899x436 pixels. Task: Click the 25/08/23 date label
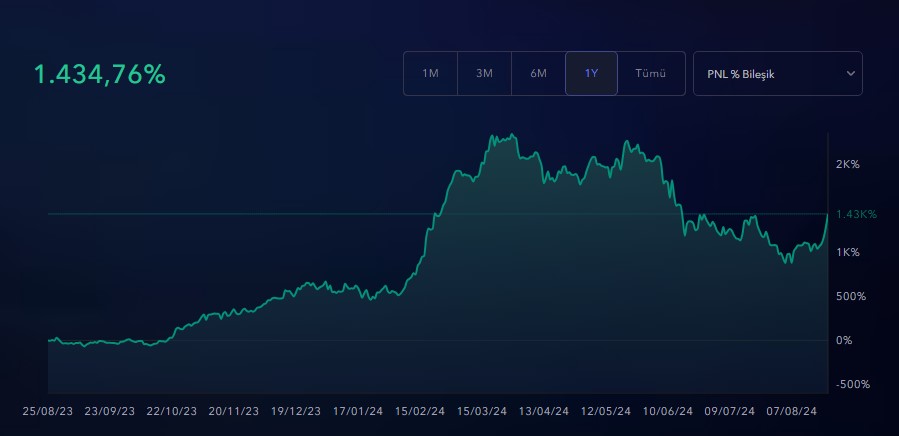[x=48, y=411]
